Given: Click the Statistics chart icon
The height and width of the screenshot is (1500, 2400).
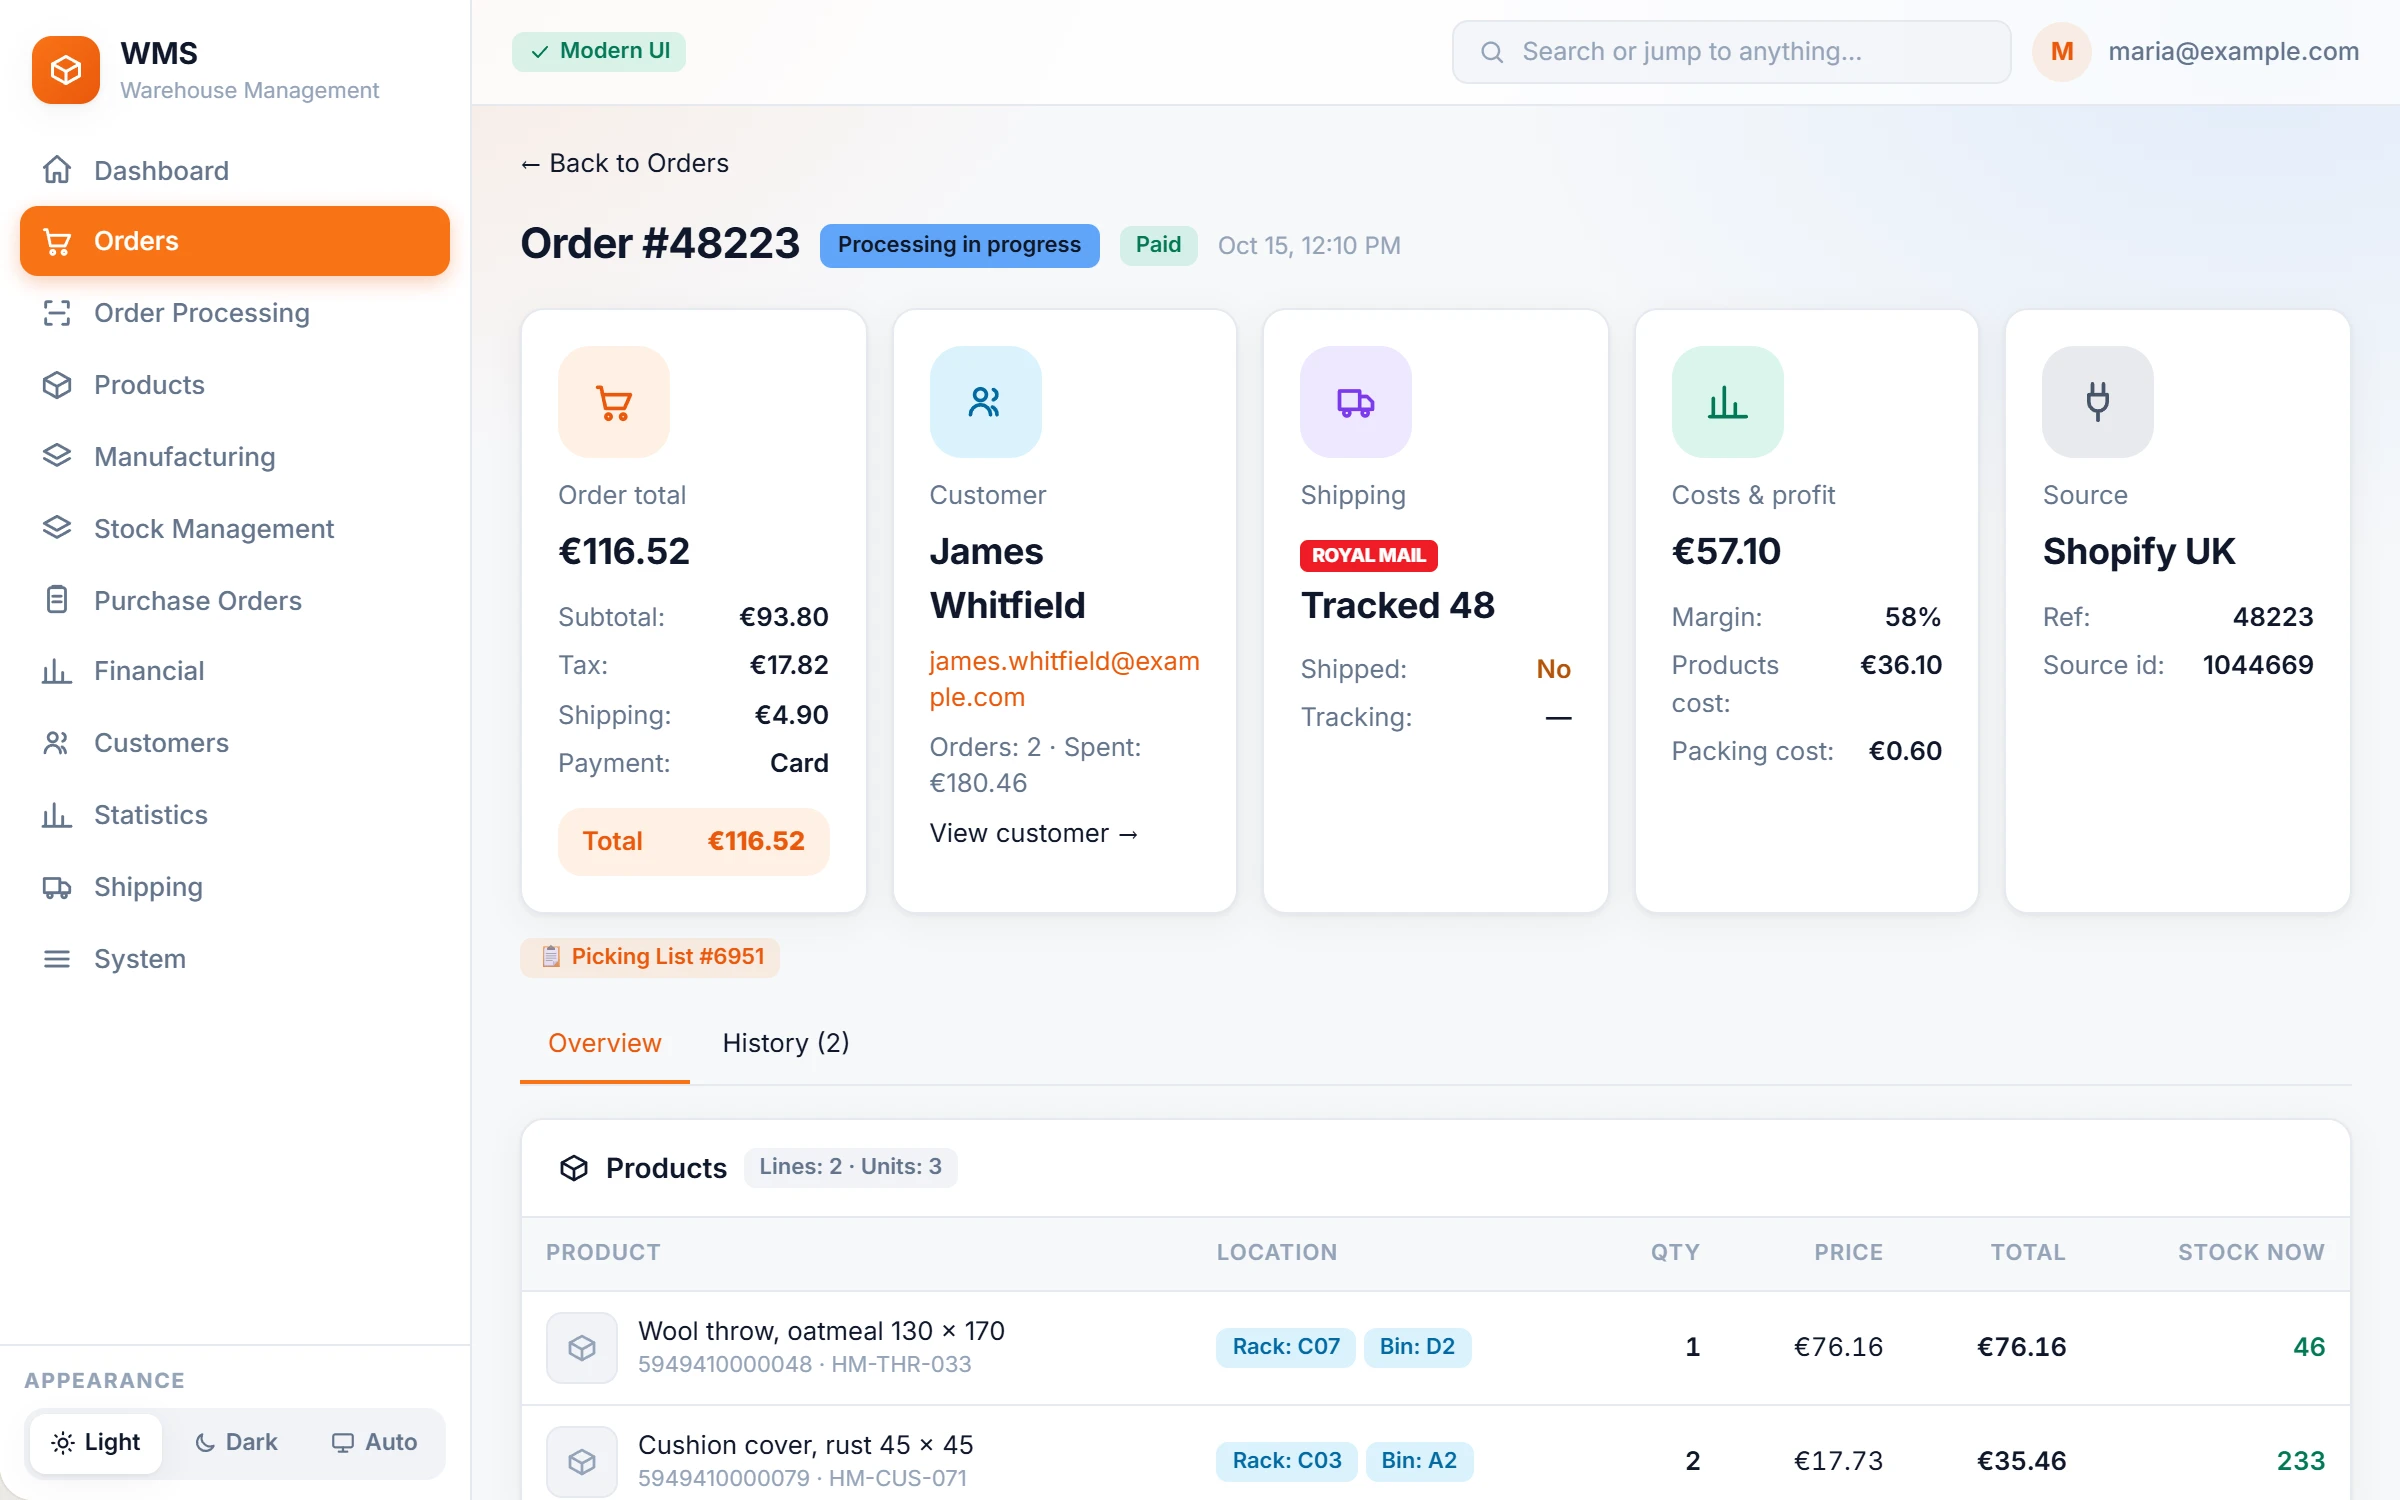Looking at the screenshot, I should coord(57,815).
